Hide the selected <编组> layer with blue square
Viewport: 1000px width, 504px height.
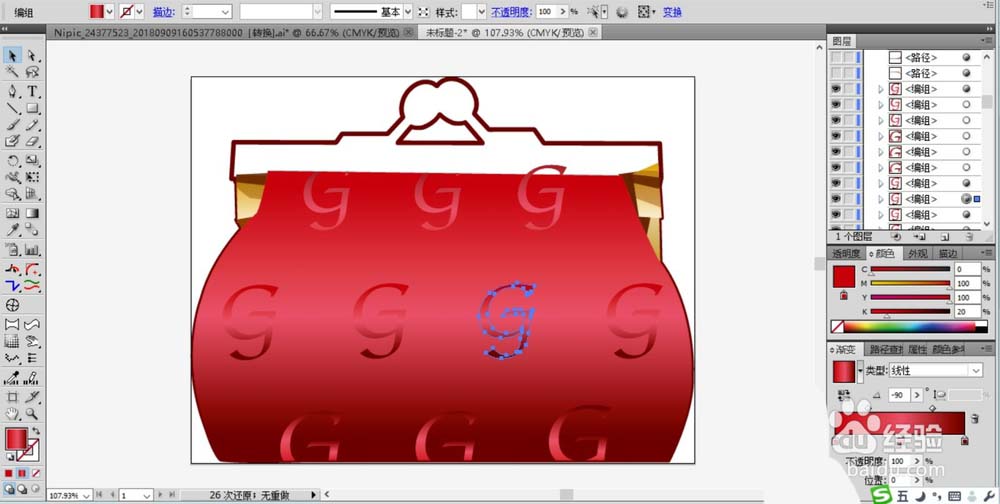(835, 199)
